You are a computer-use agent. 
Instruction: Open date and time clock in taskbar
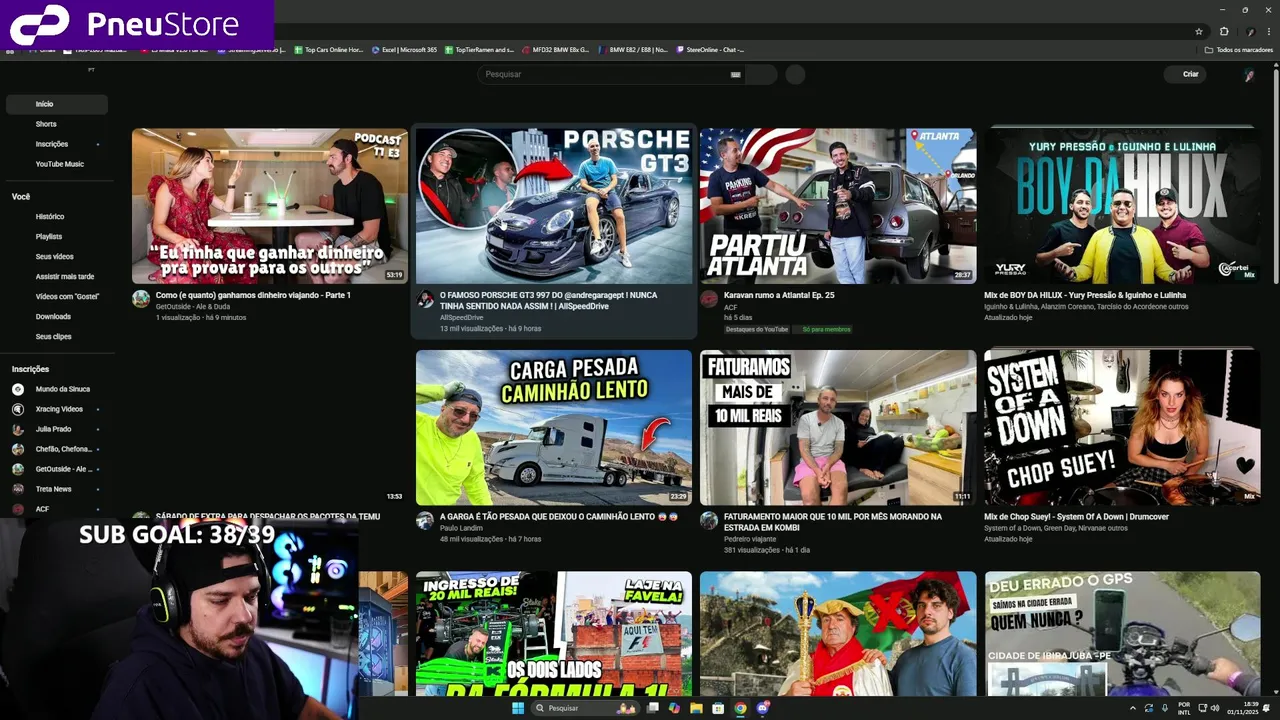(x=1242, y=708)
